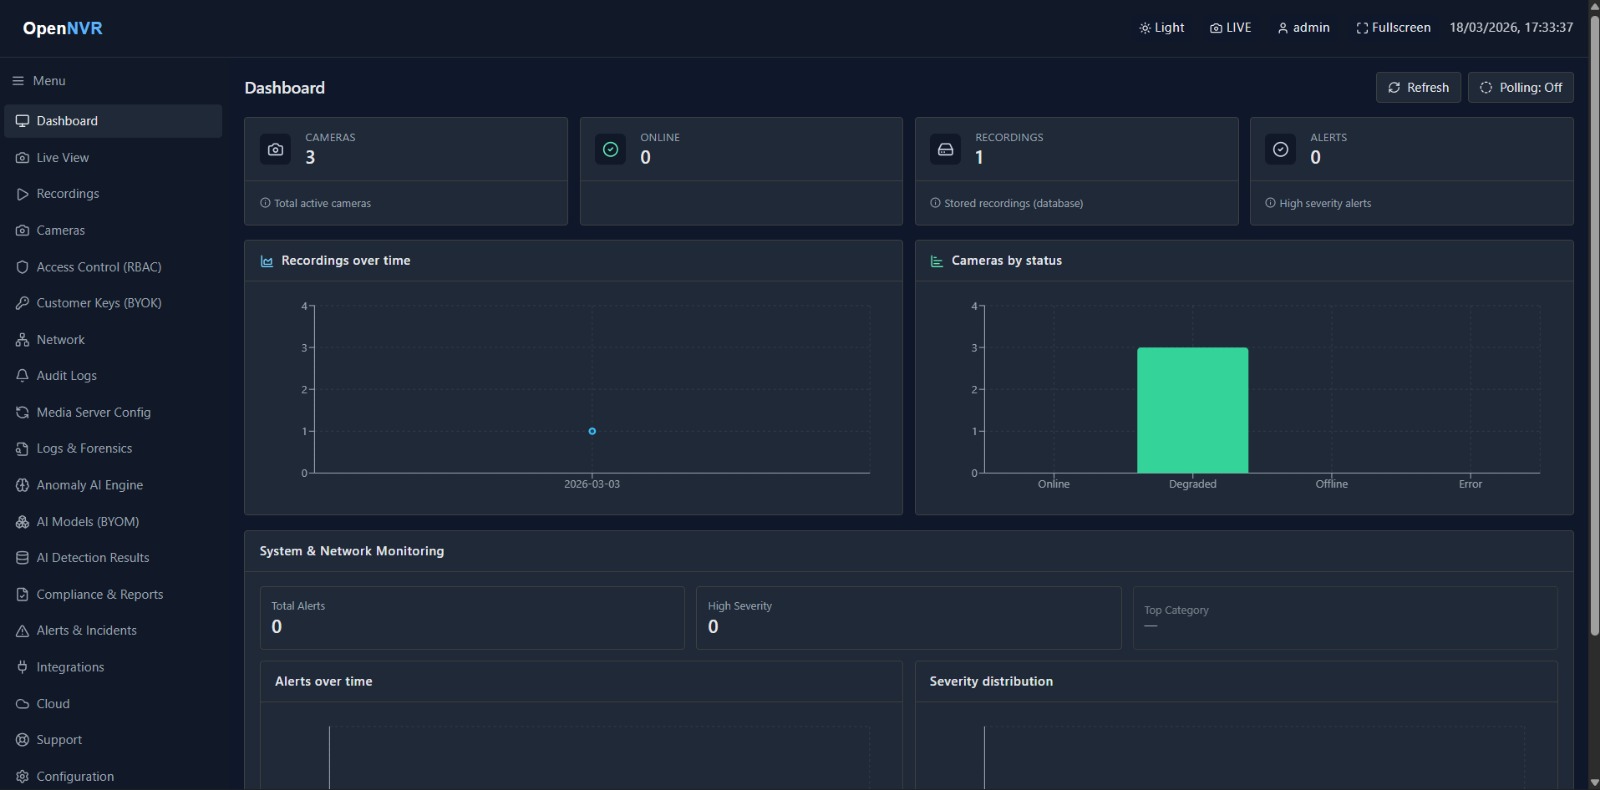Image resolution: width=1600 pixels, height=790 pixels.
Task: Open Customer Keys (BYOK) link
Action: [113, 303]
